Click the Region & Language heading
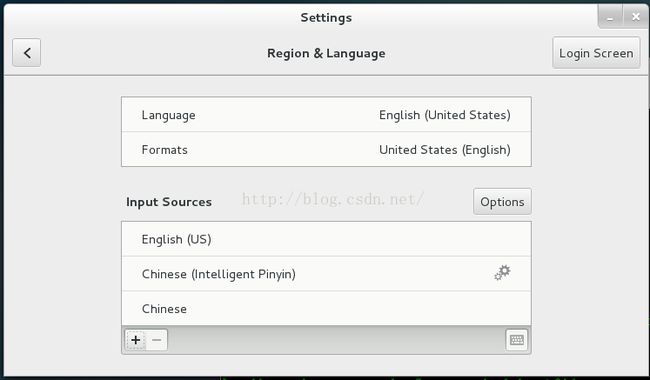 (x=326, y=53)
